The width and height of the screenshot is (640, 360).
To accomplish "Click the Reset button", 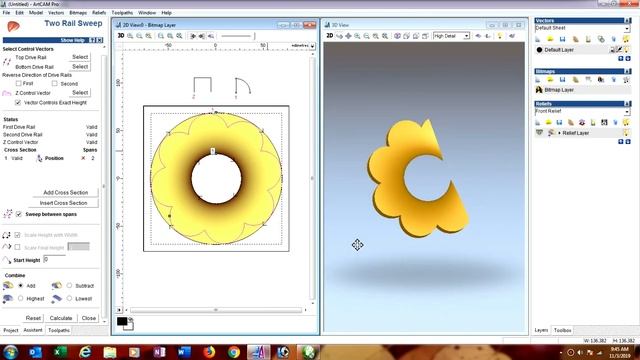I will [x=33, y=318].
